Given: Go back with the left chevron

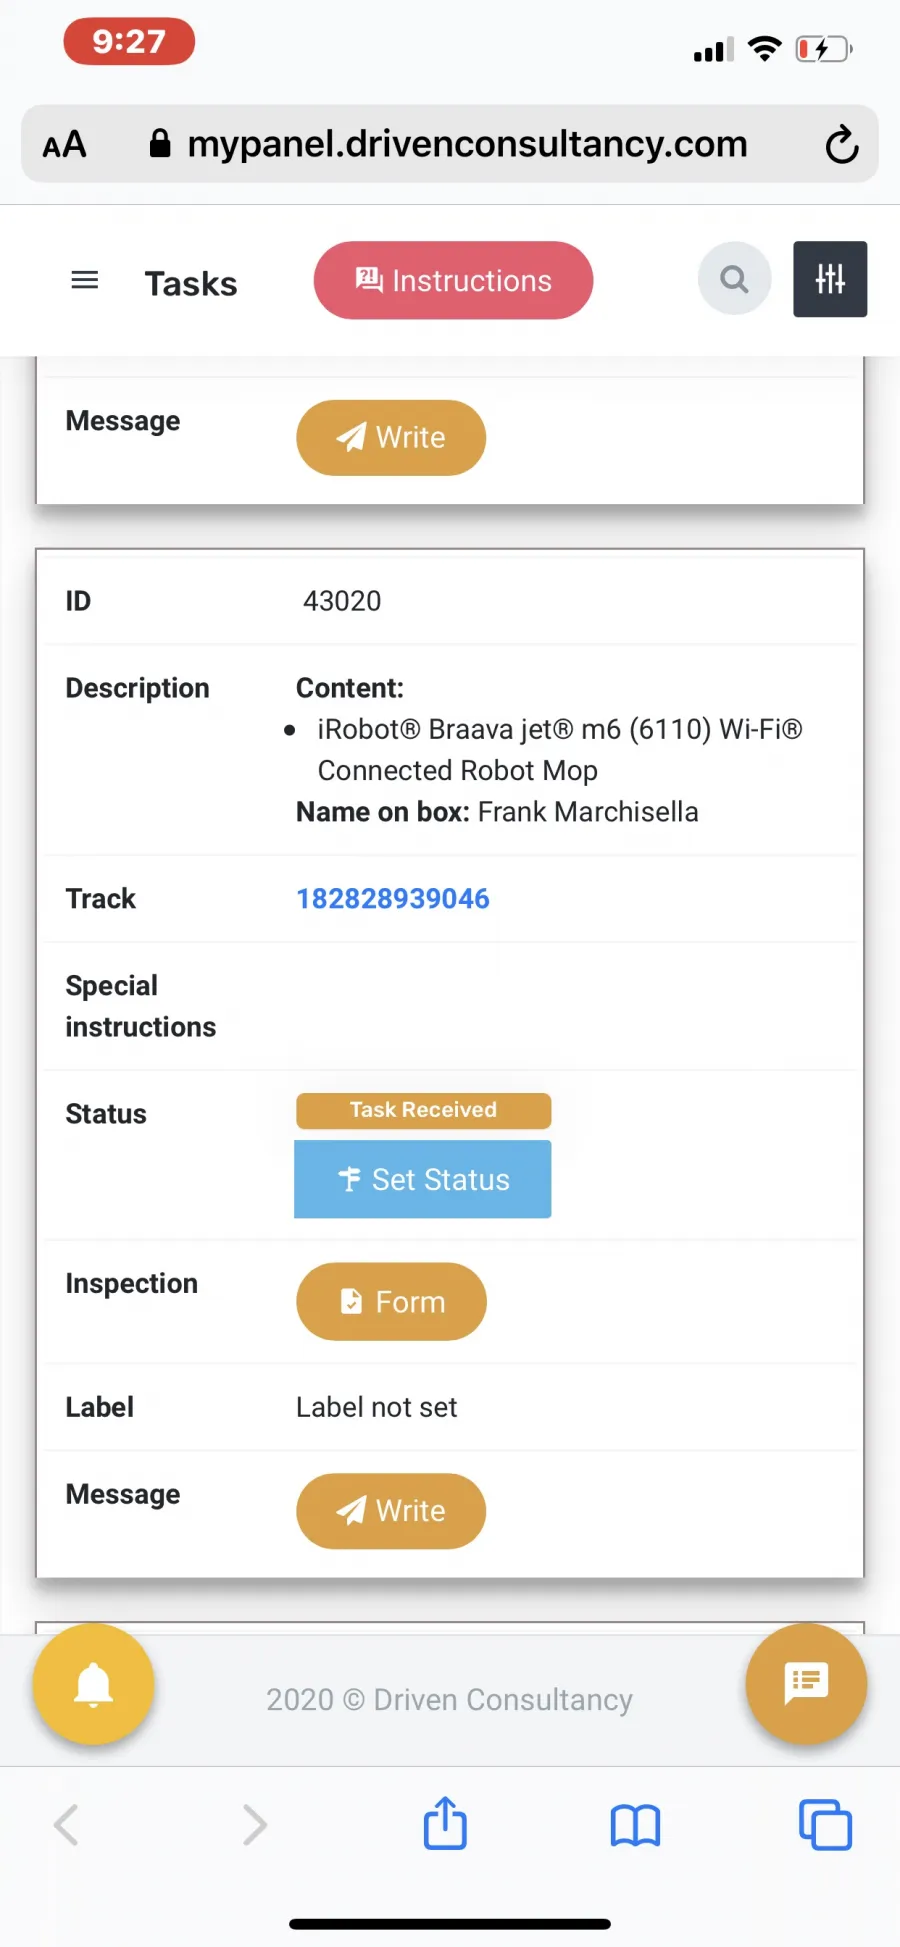Looking at the screenshot, I should 66,1825.
